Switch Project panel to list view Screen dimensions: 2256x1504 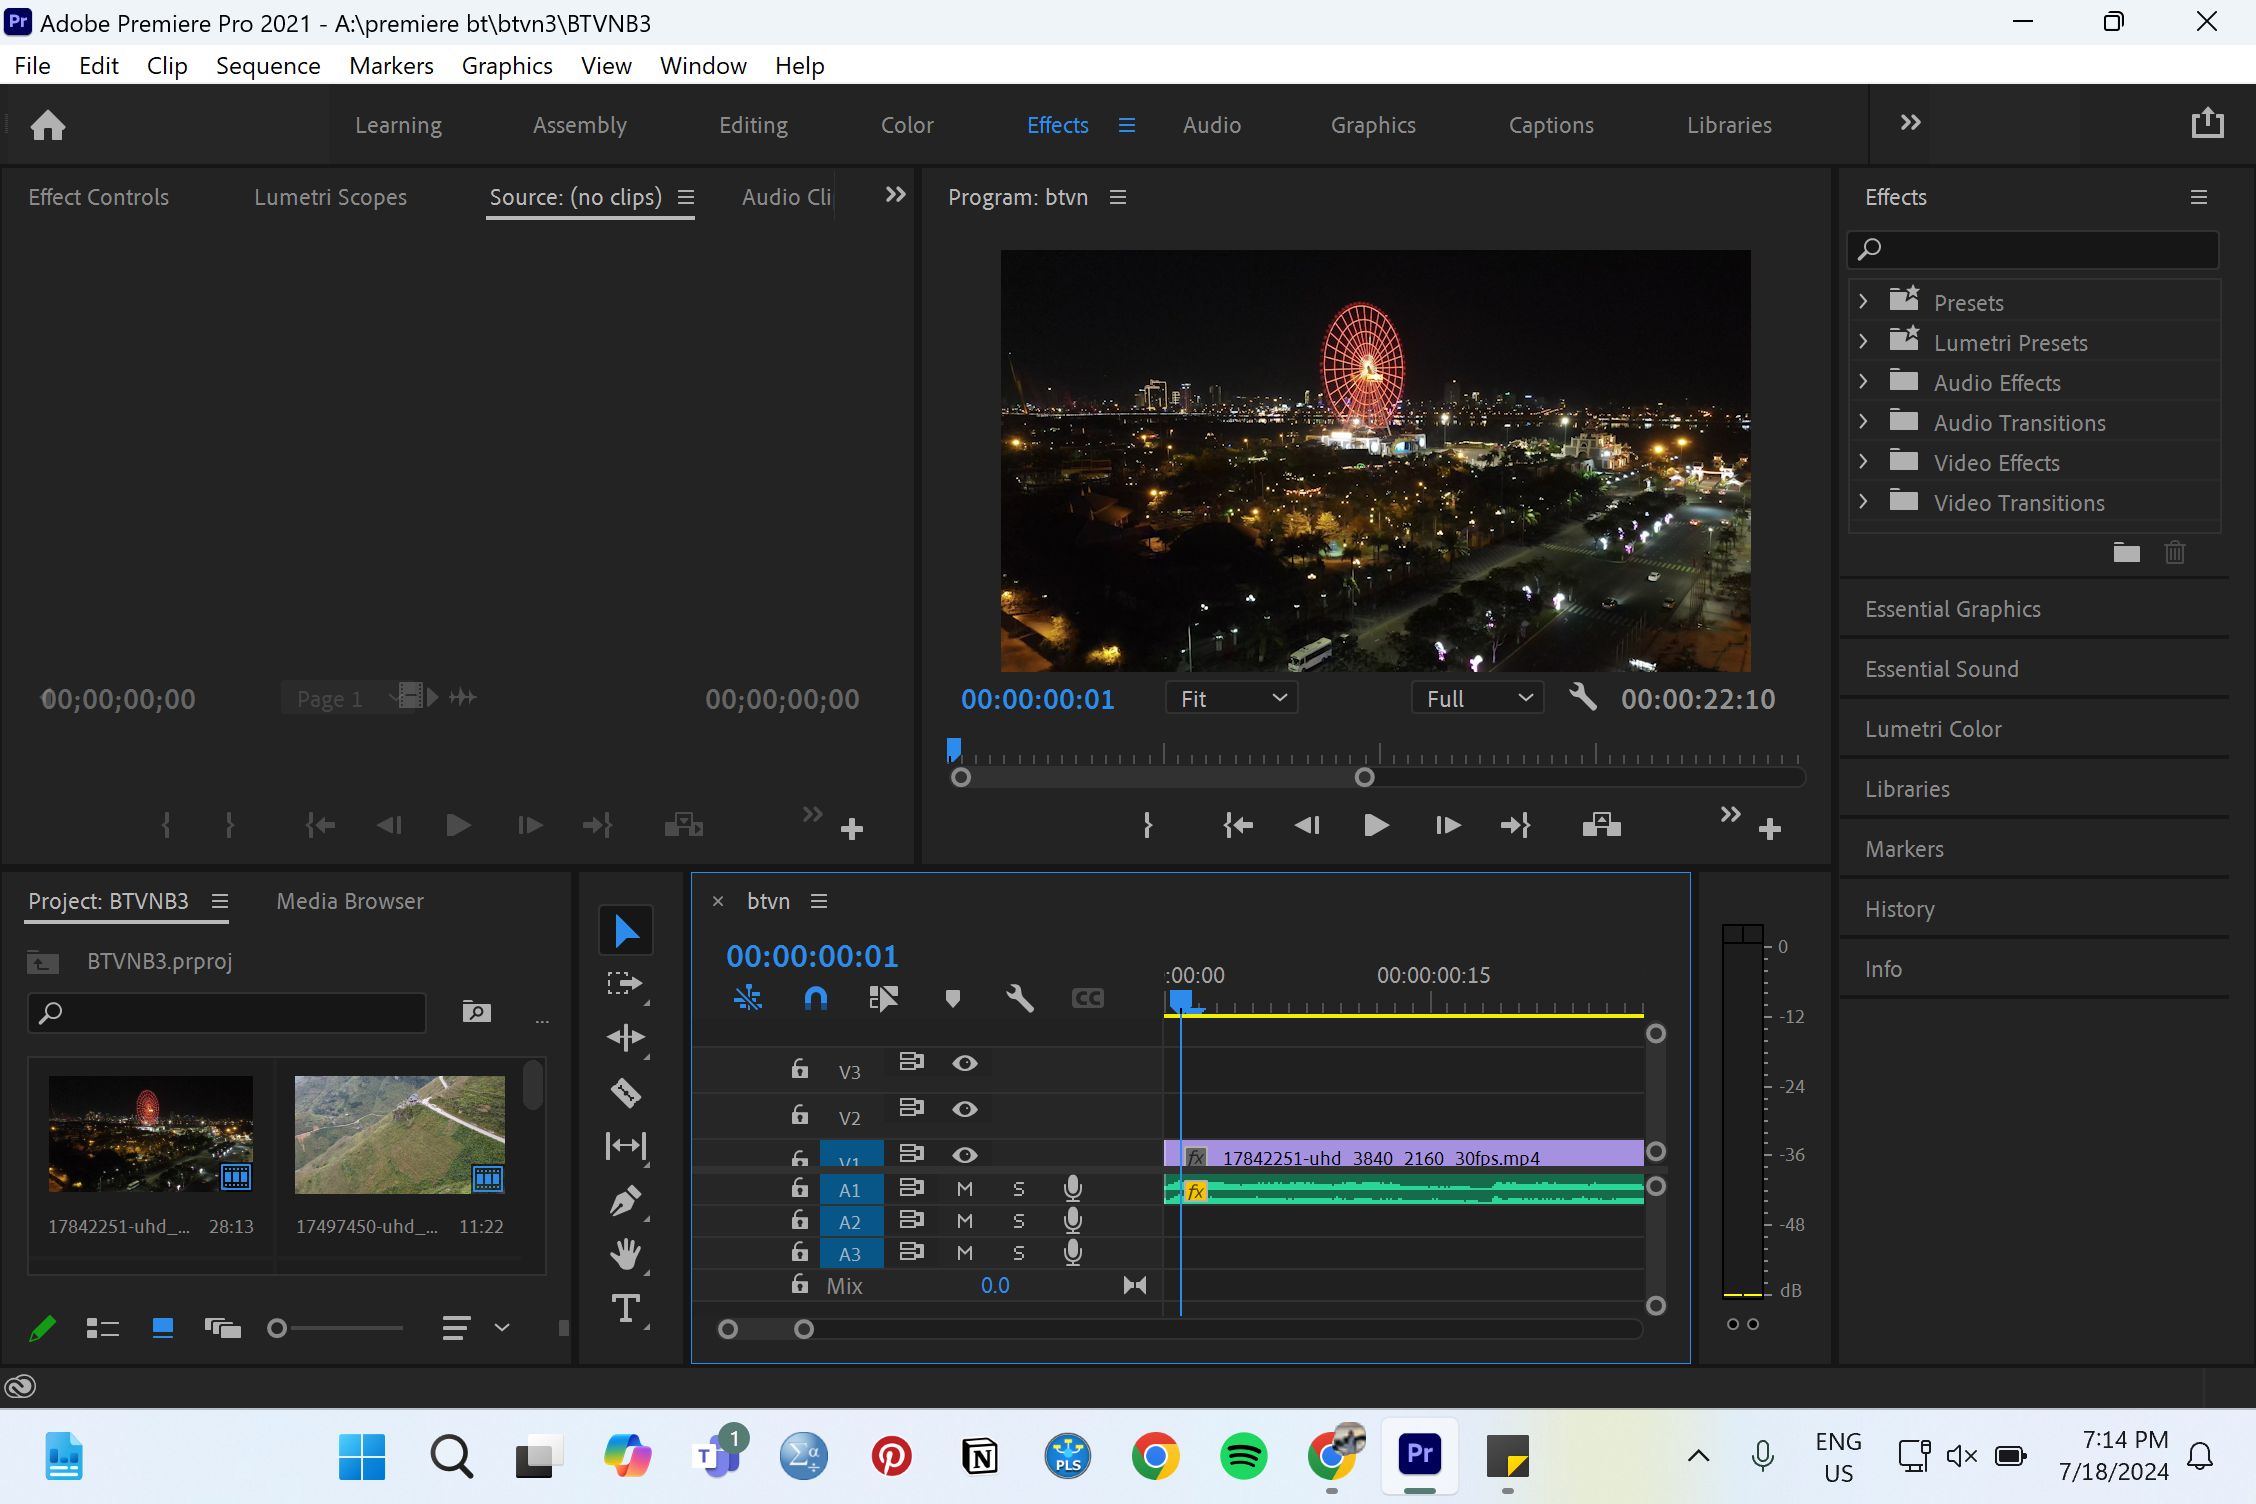click(x=102, y=1328)
